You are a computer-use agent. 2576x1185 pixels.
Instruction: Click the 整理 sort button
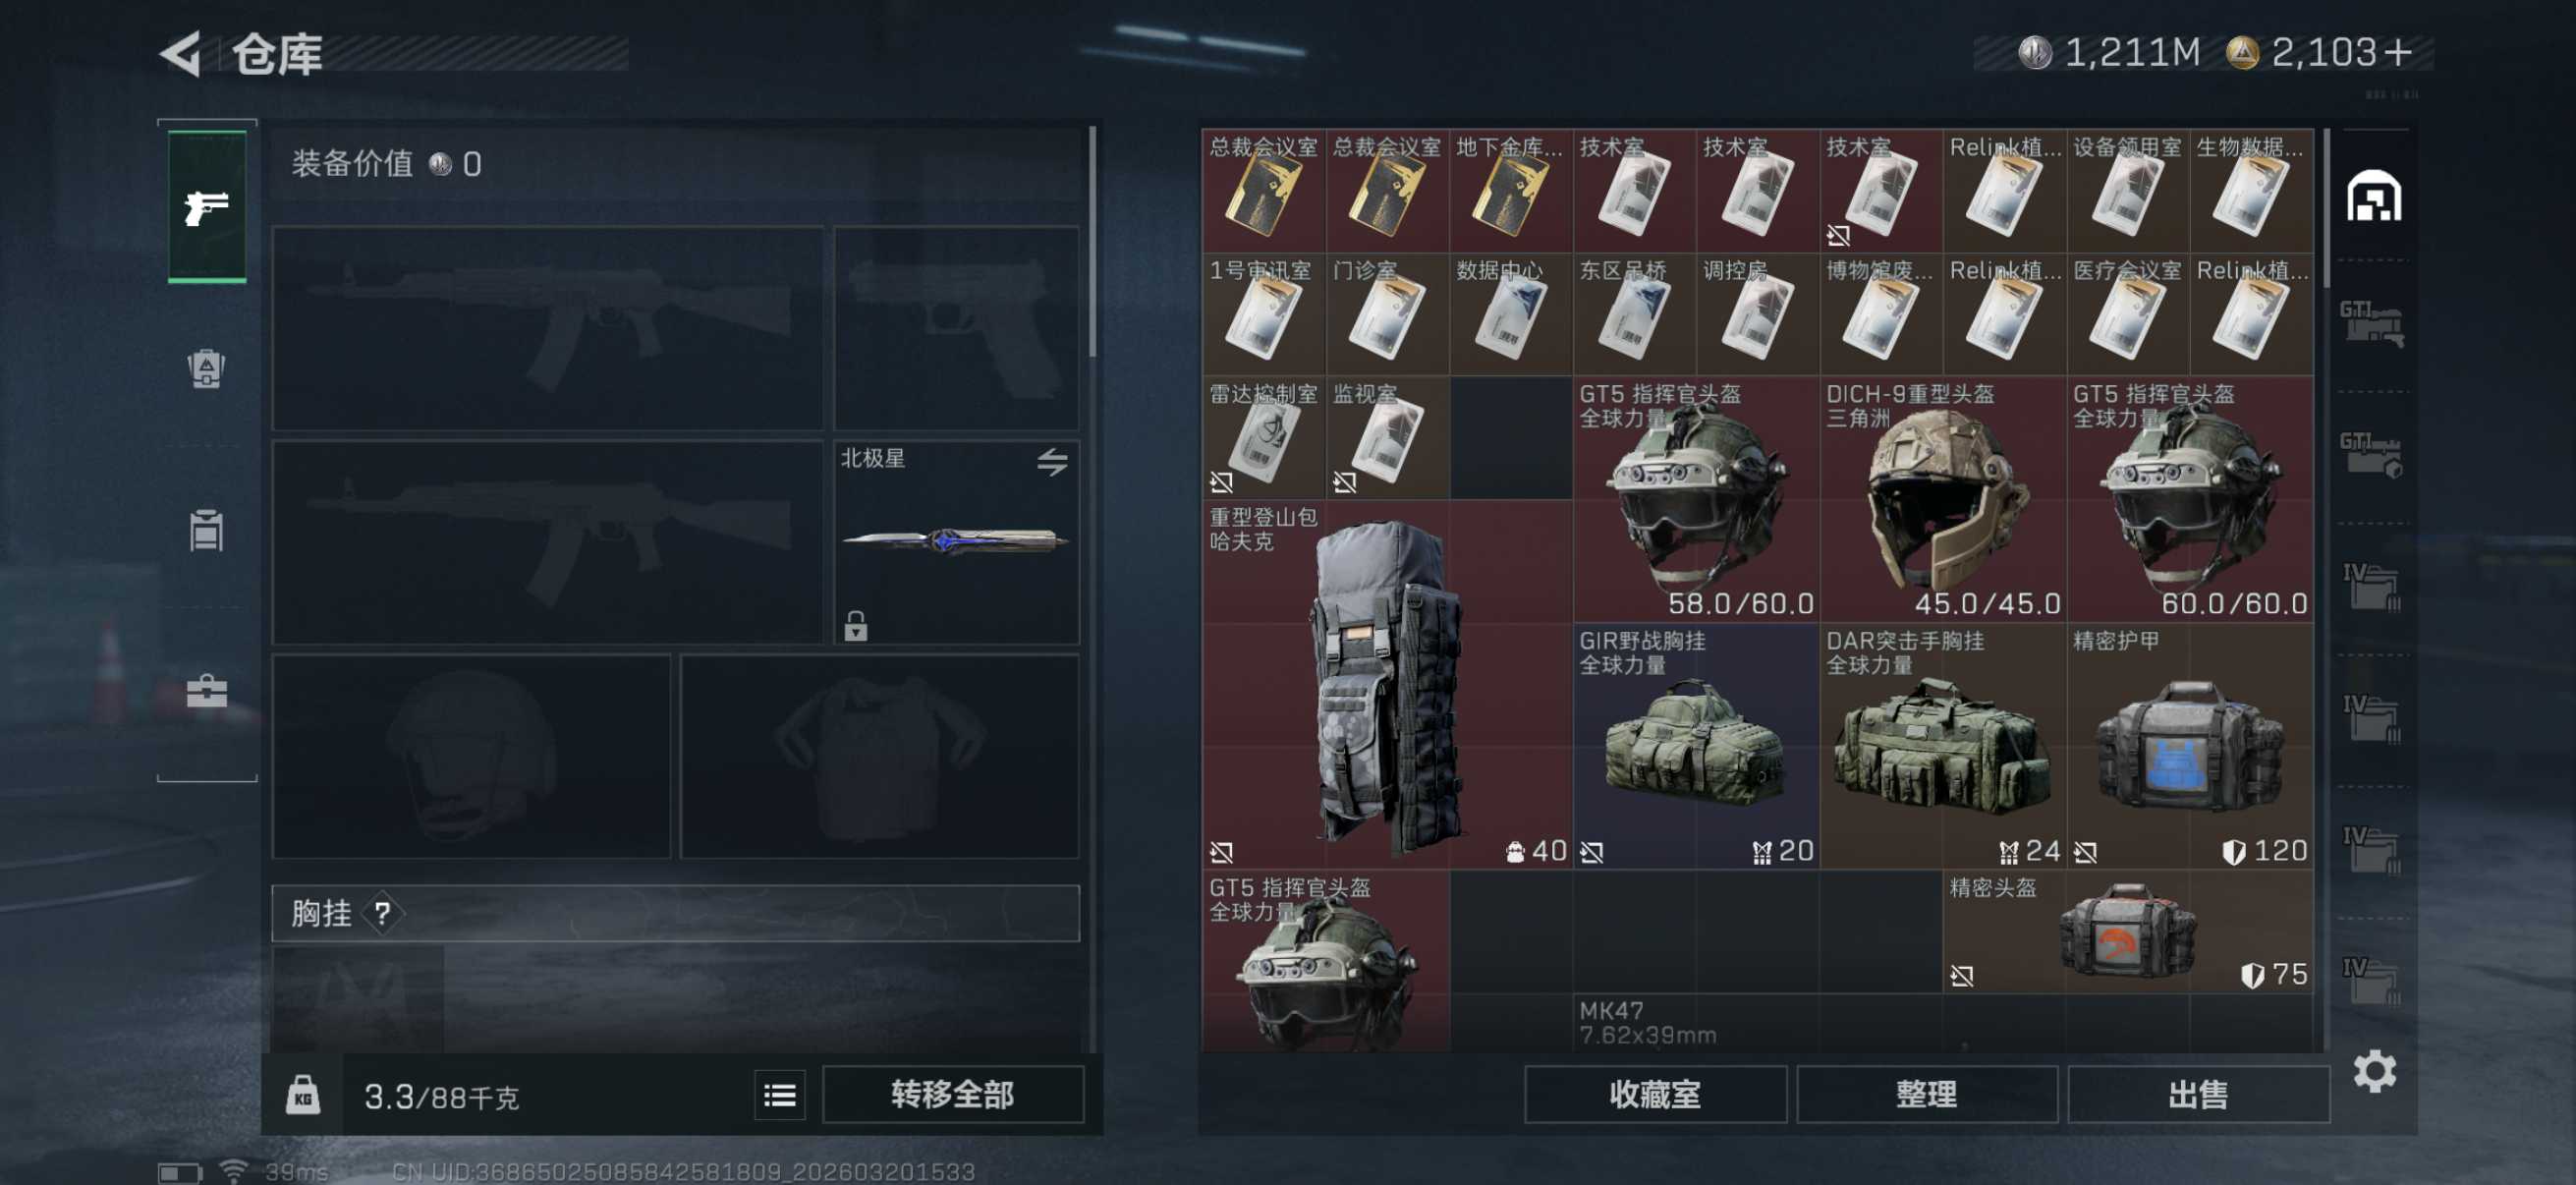click(x=1926, y=1094)
